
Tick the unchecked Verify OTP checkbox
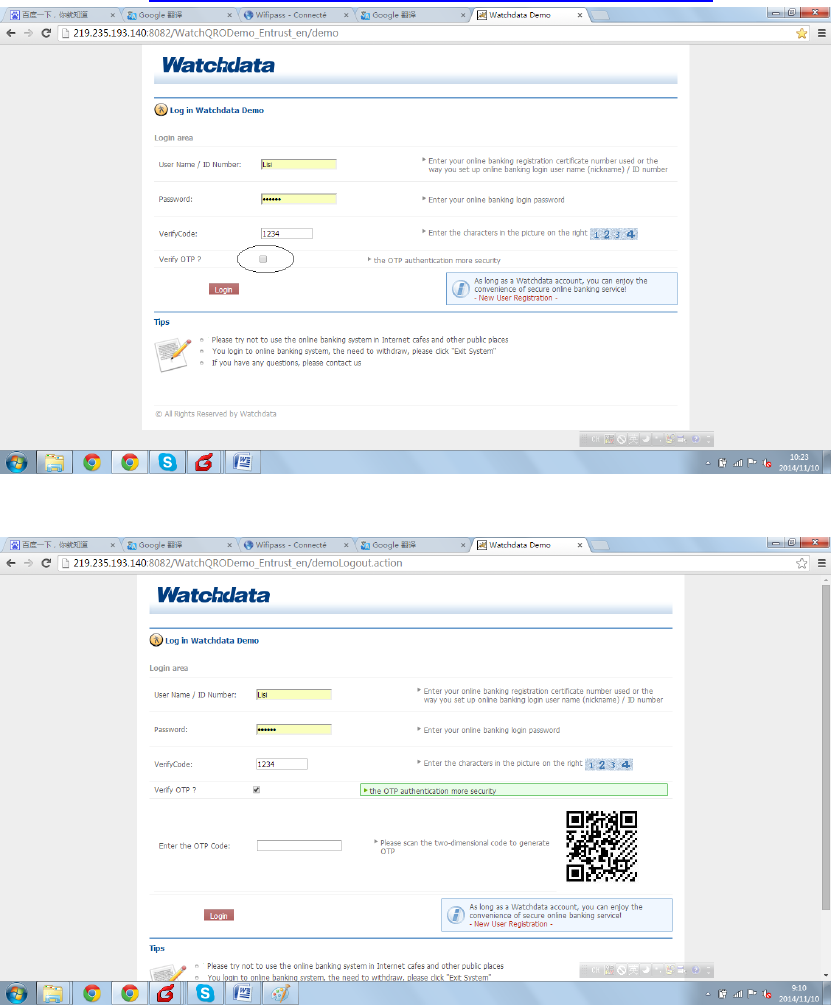(263, 259)
